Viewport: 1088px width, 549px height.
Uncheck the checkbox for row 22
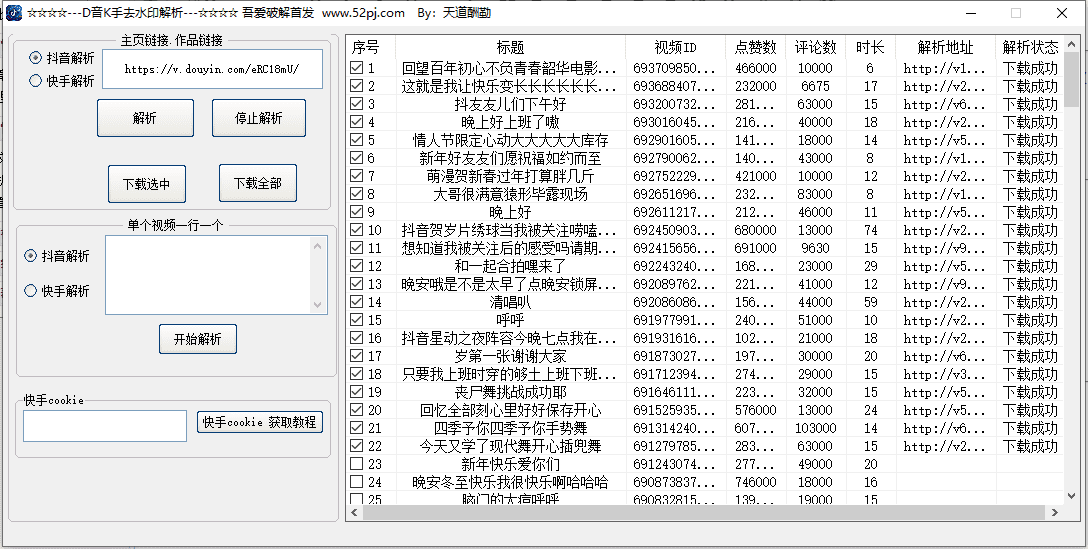pyautogui.click(x=357, y=446)
